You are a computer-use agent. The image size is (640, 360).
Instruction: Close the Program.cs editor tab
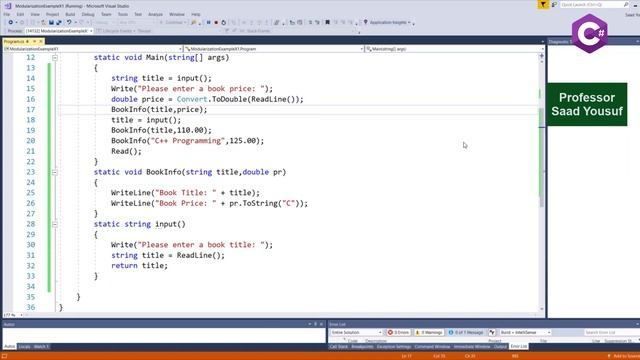pos(41,41)
